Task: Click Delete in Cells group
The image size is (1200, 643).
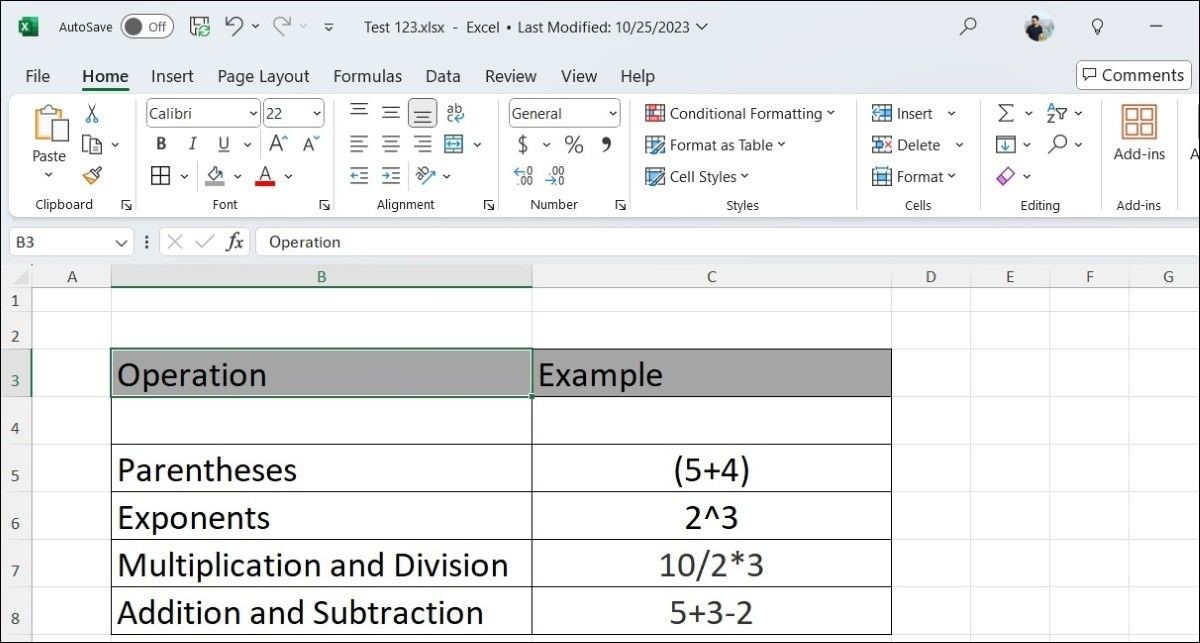Action: (906, 145)
